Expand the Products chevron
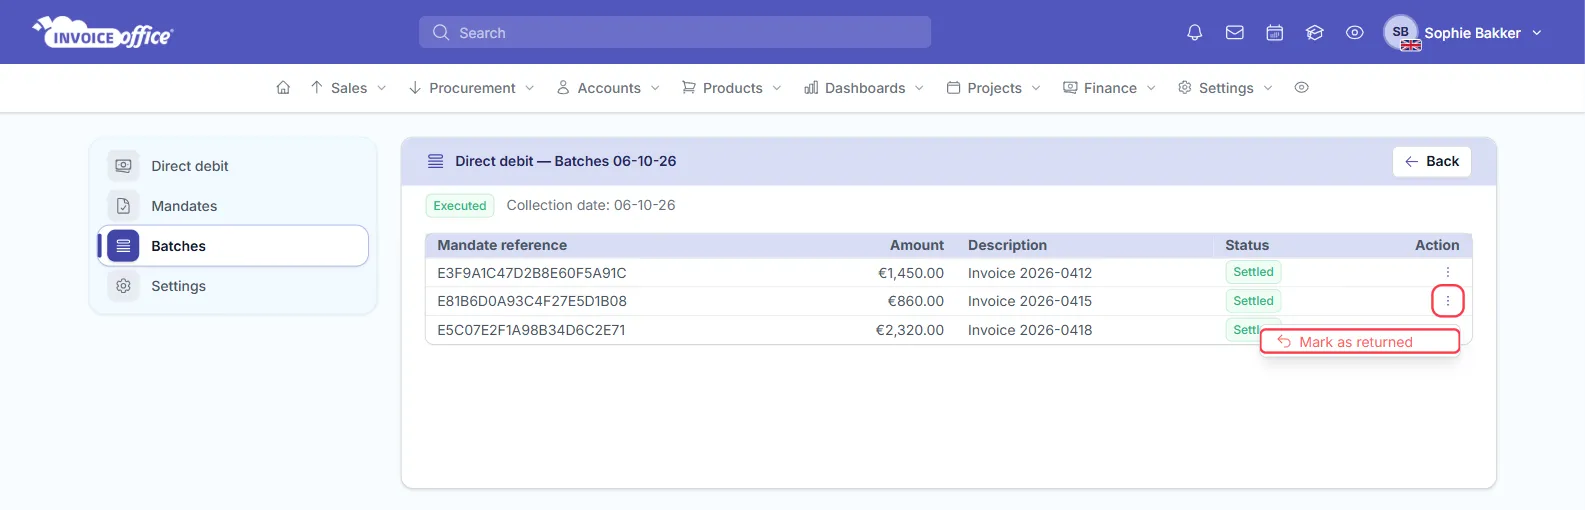This screenshot has height=510, width=1585. pos(776,88)
